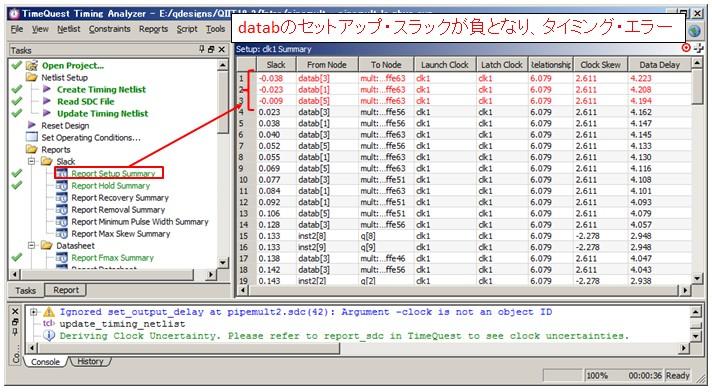
Task: Float the Tasks panel with dock icon
Action: point(211,49)
